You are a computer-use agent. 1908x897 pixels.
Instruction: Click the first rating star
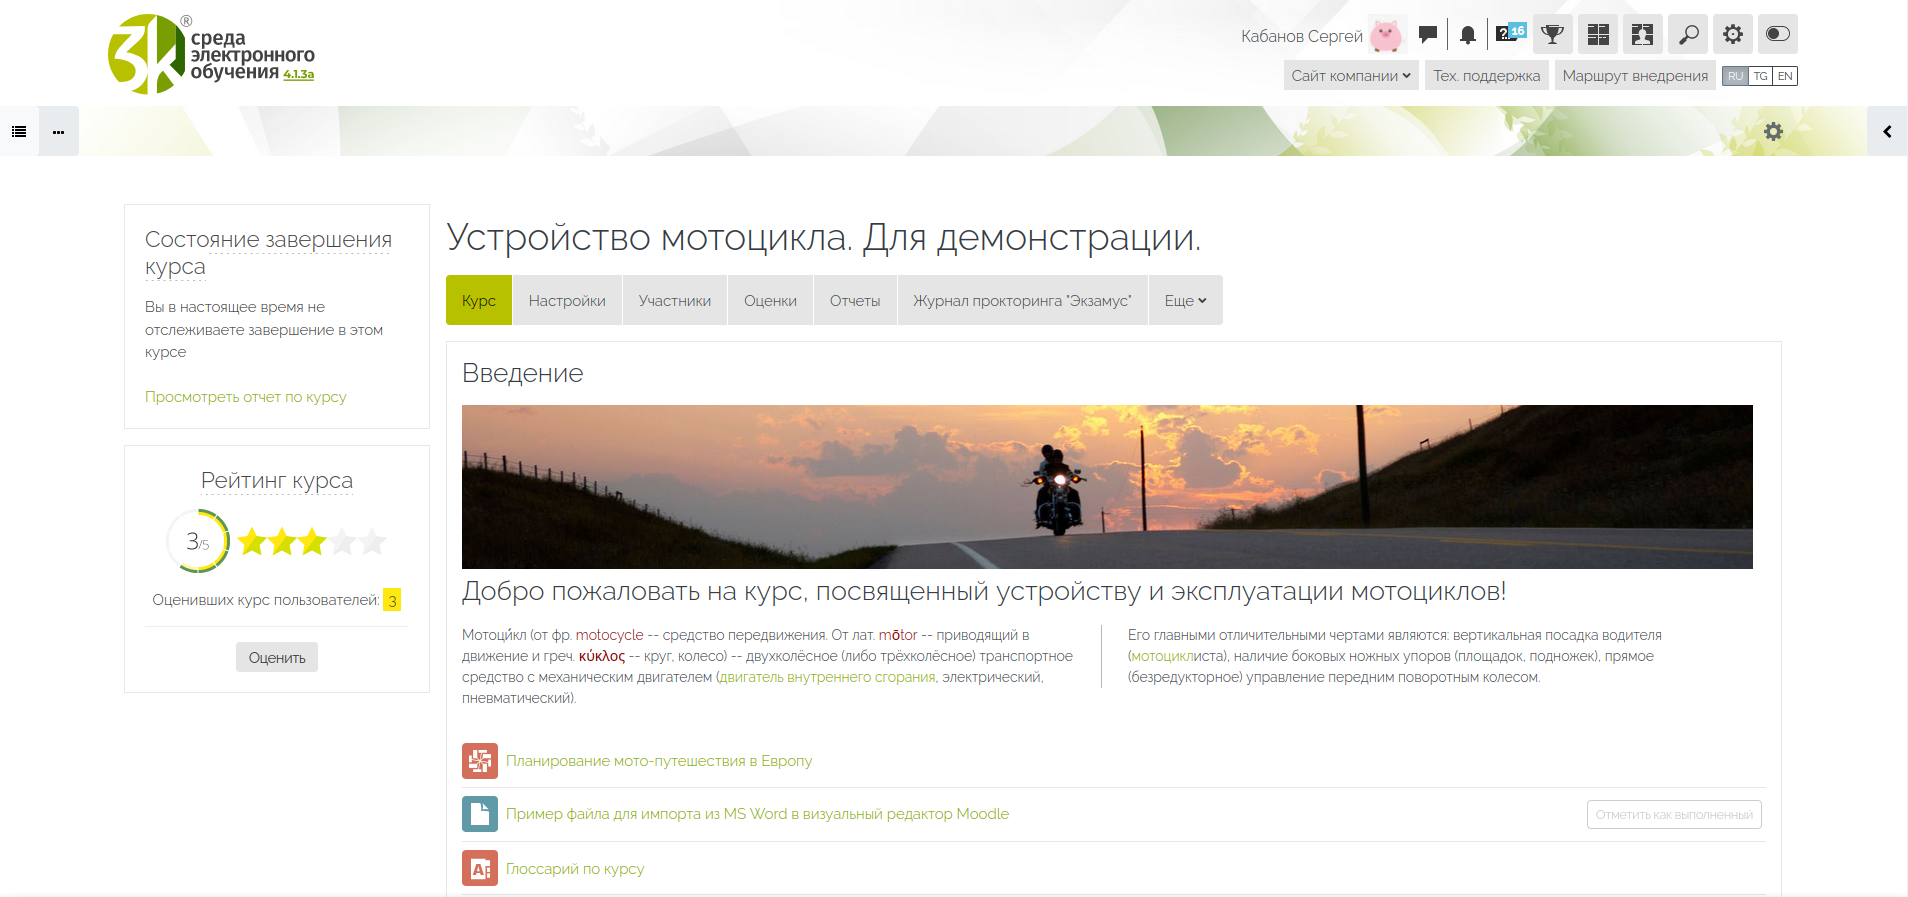coord(252,542)
